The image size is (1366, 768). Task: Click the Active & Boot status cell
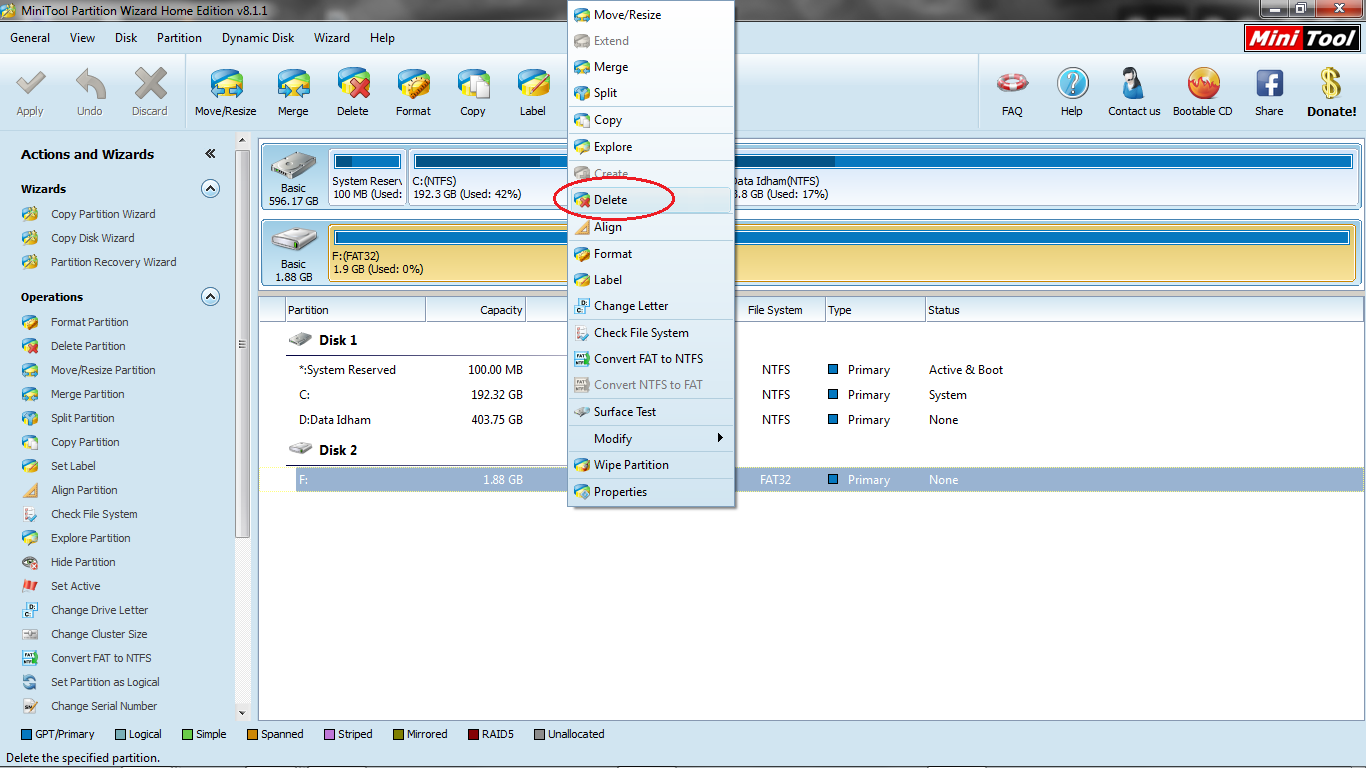tap(966, 370)
